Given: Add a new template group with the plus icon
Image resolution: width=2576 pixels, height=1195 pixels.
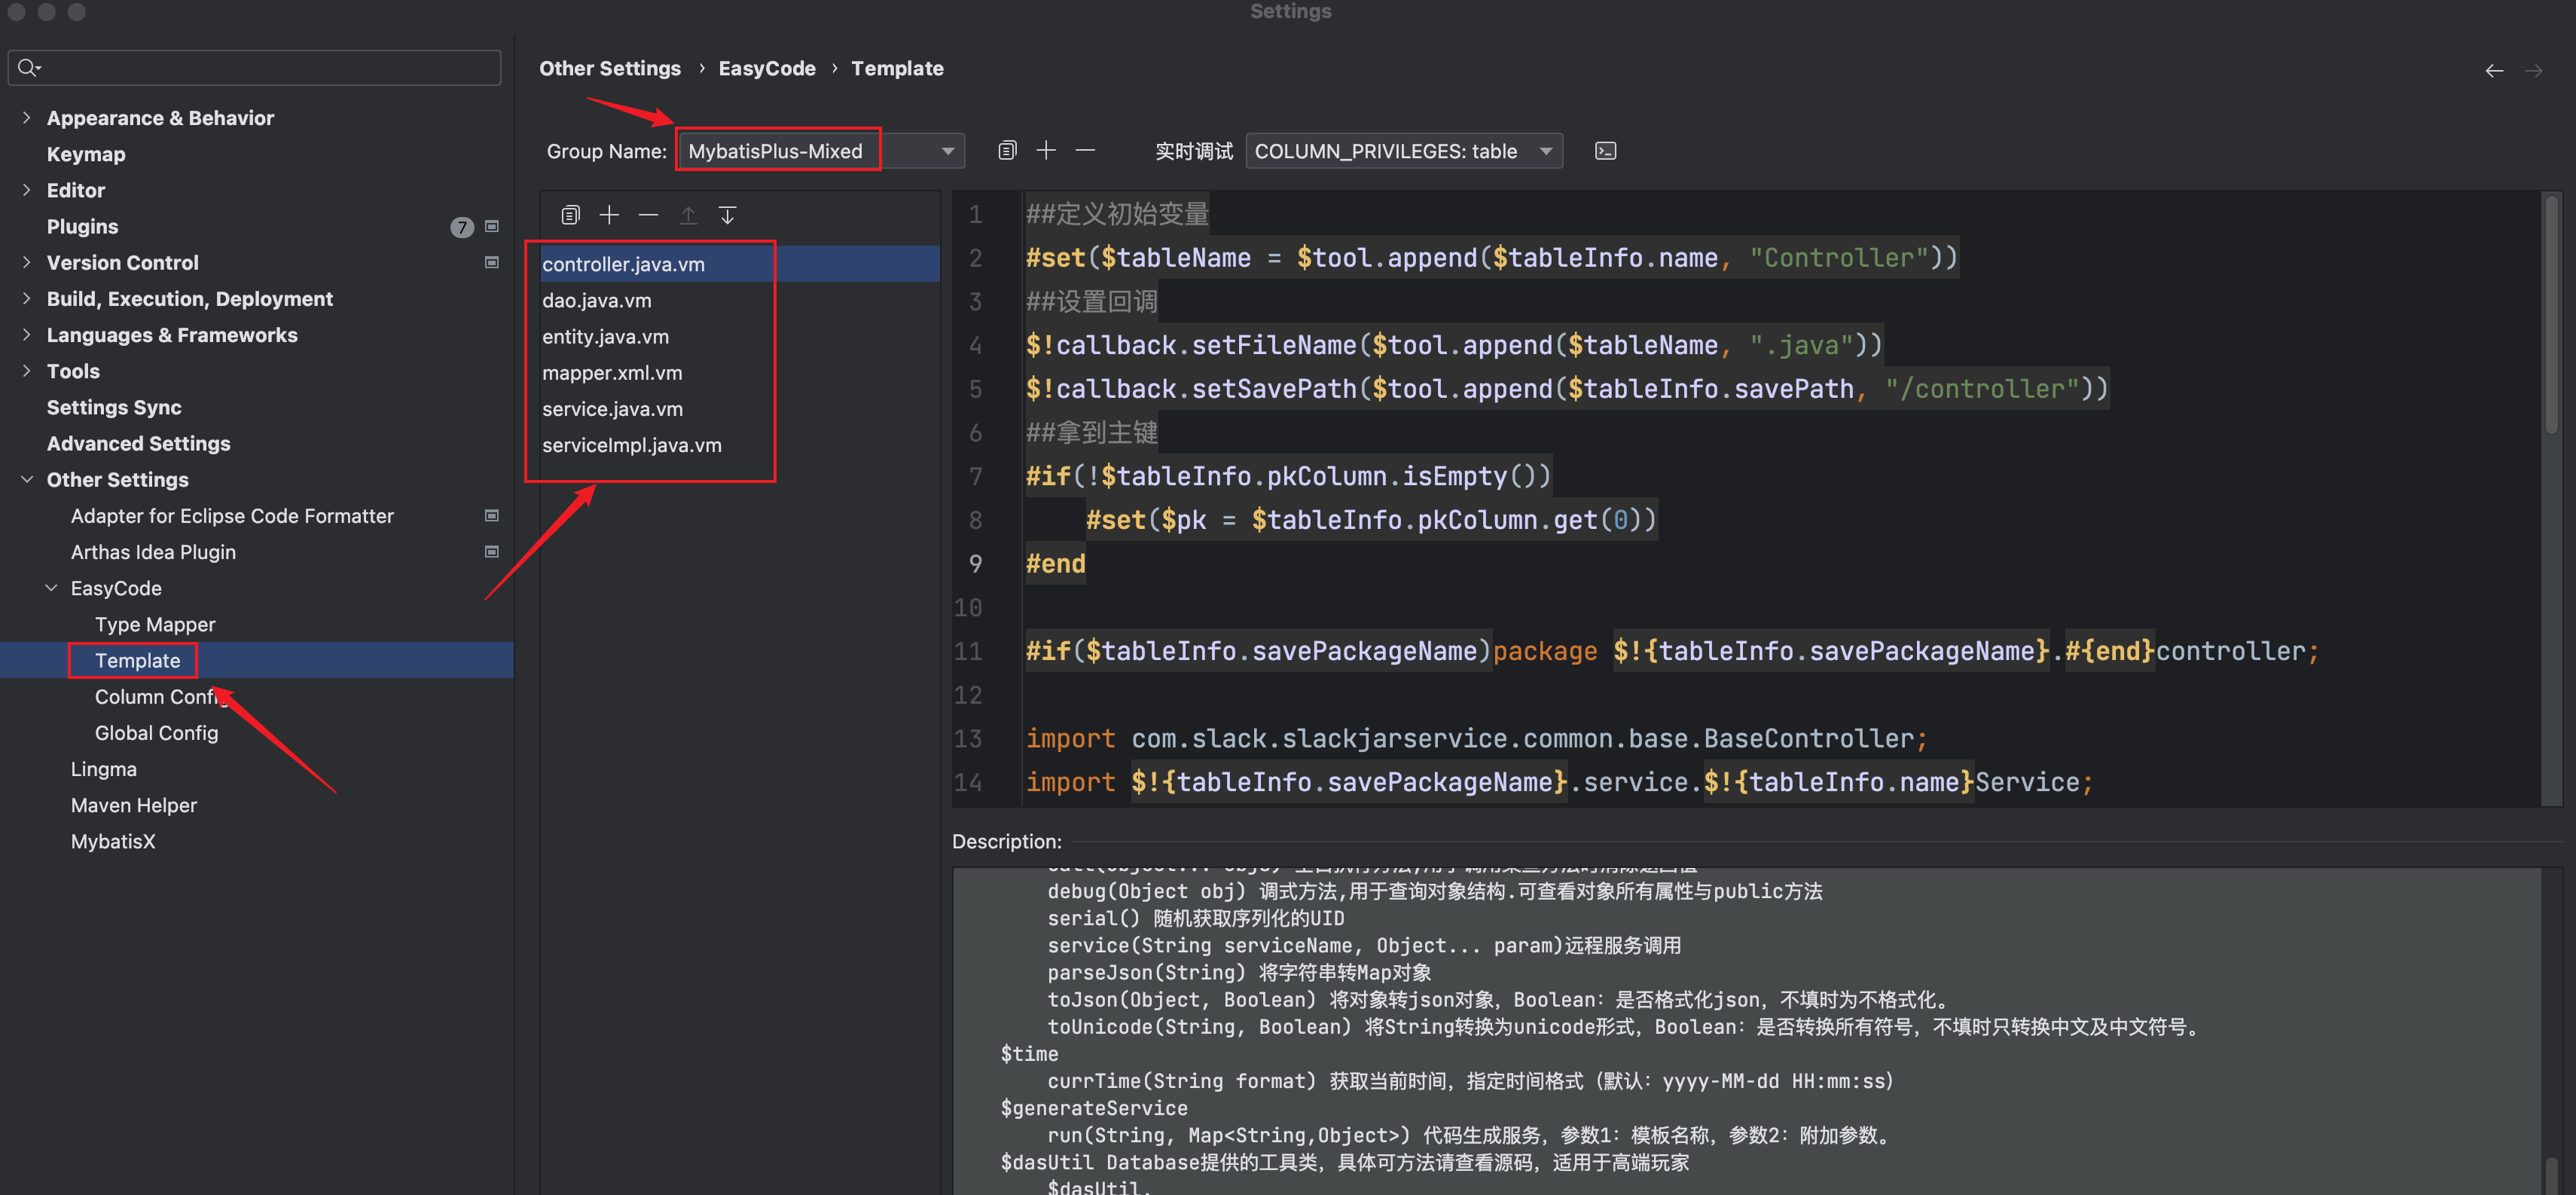Looking at the screenshot, I should [x=1046, y=150].
